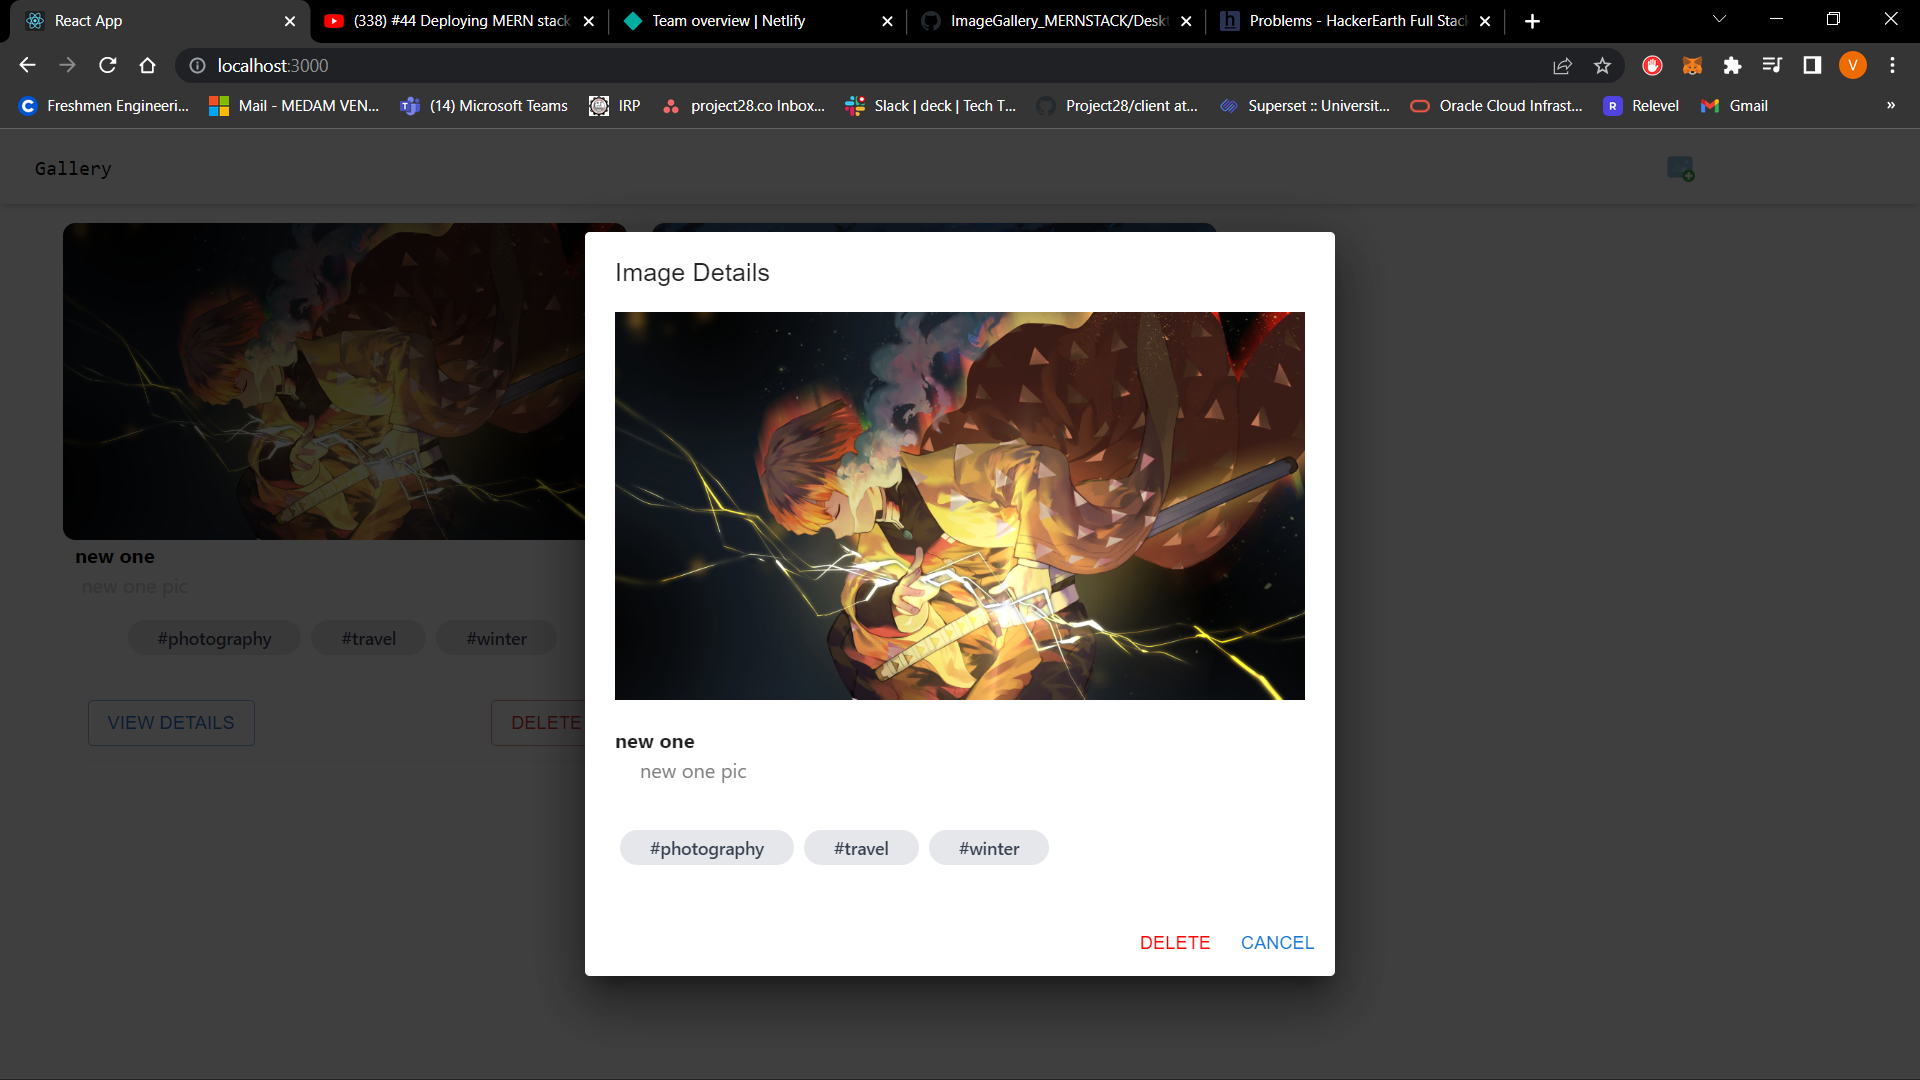Viewport: 1920px width, 1080px height.
Task: Click the browser back arrow
Action: click(27, 65)
